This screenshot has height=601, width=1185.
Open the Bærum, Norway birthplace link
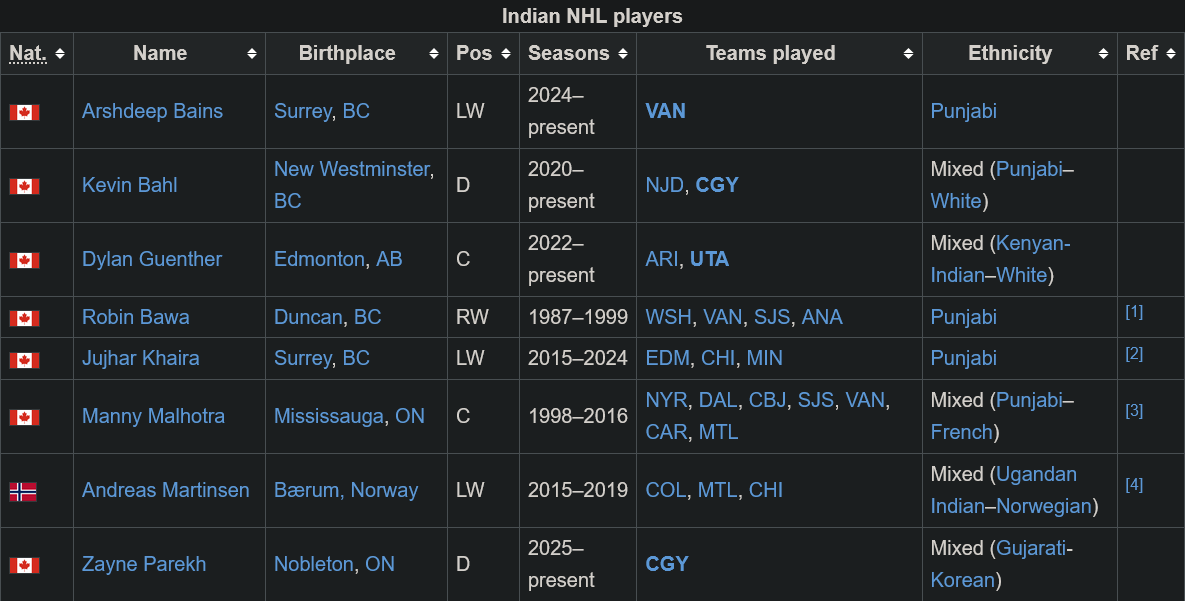[x=346, y=490]
